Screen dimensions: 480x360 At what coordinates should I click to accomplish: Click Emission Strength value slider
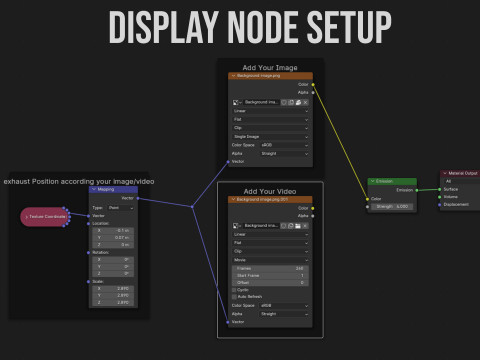[391, 207]
